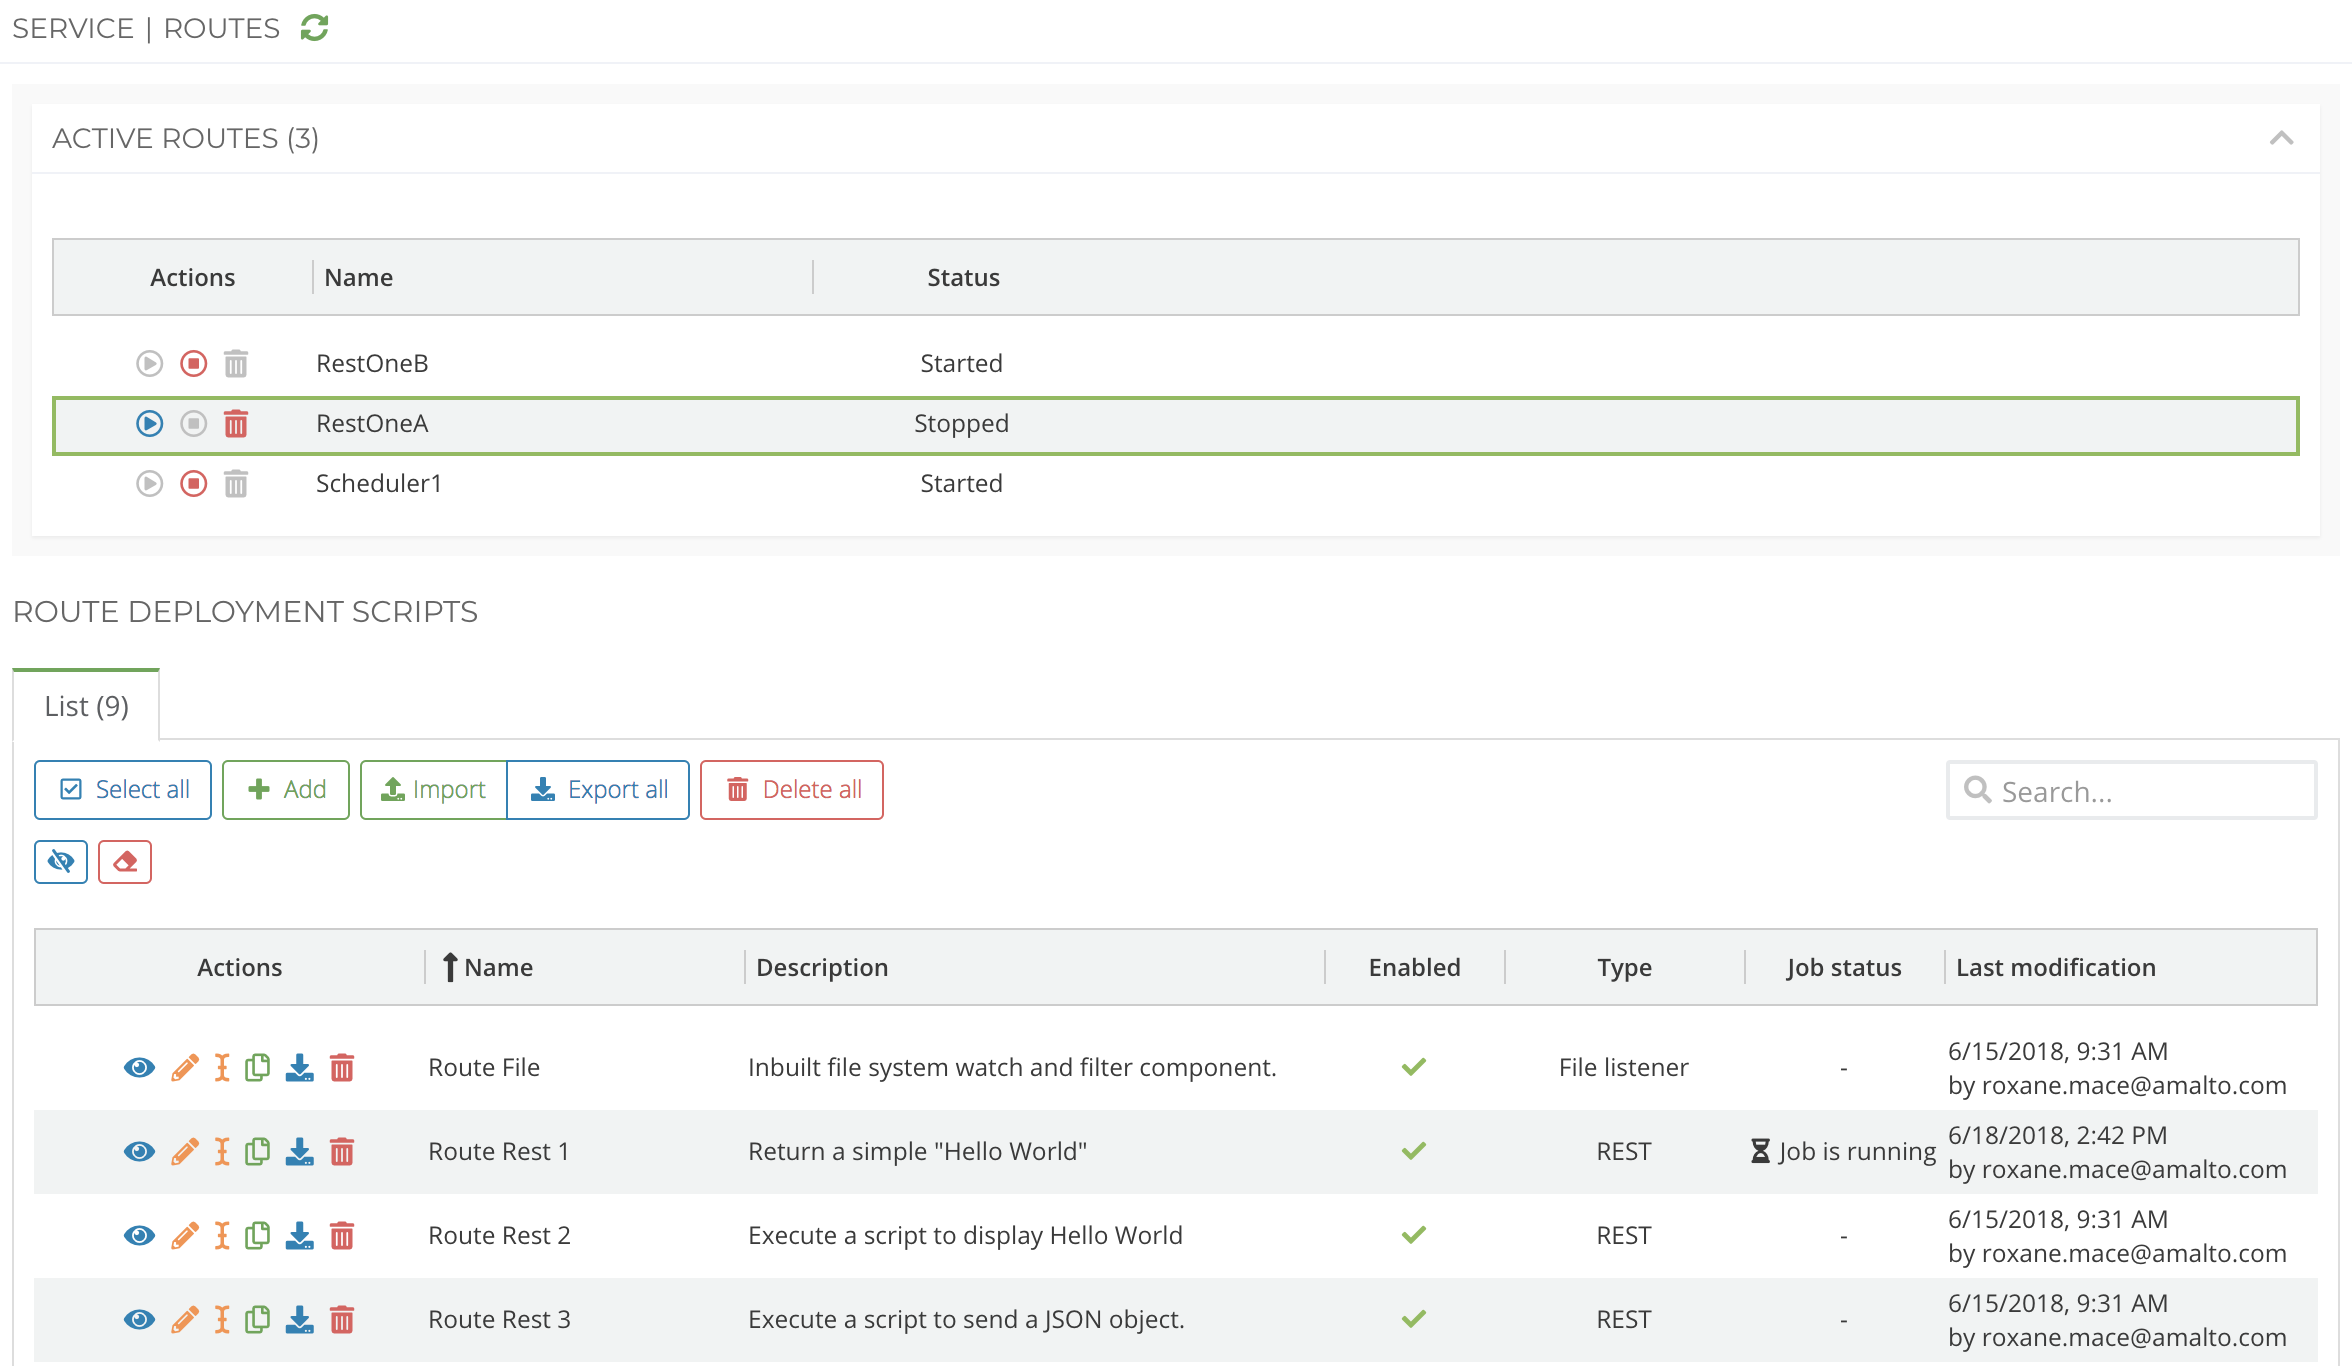
Task: Delete the RestOneA active route
Action: (236, 424)
